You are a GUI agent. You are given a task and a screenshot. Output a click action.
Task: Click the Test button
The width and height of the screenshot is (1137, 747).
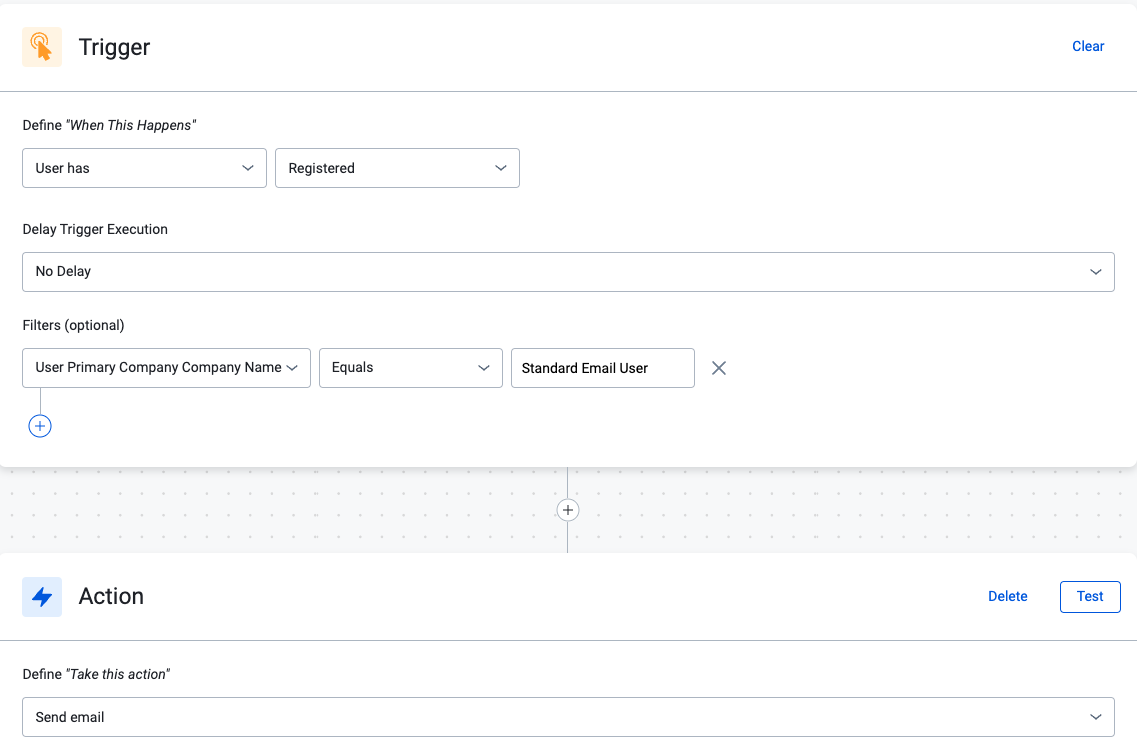pos(1090,597)
